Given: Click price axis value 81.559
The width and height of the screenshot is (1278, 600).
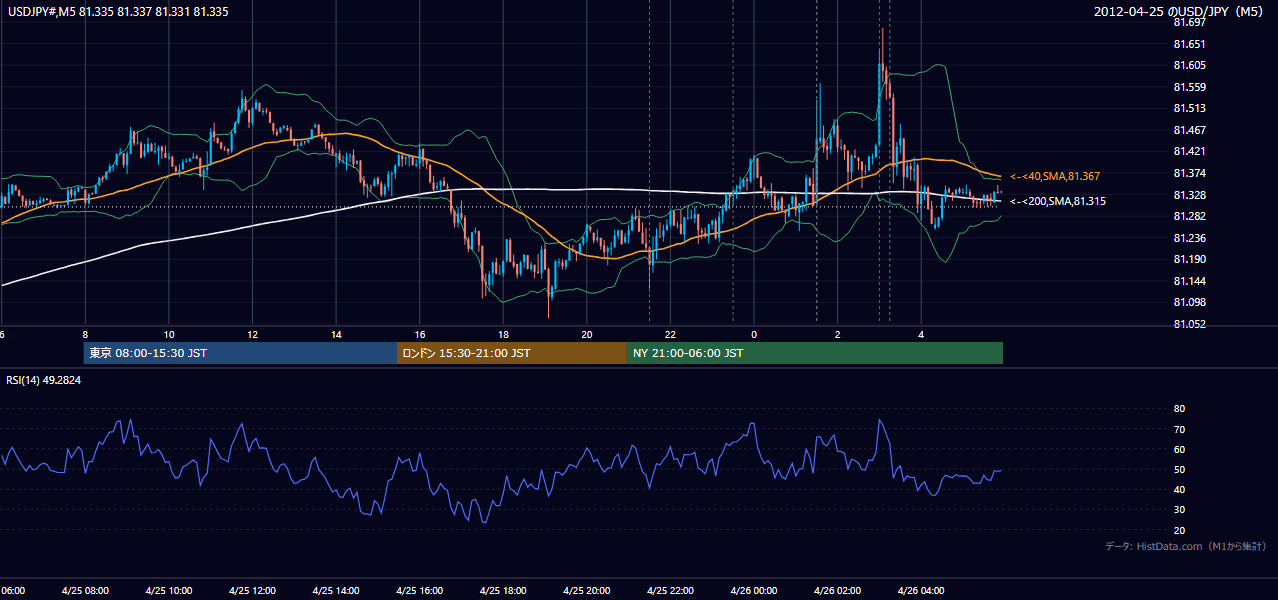Looking at the screenshot, I should [1188, 87].
